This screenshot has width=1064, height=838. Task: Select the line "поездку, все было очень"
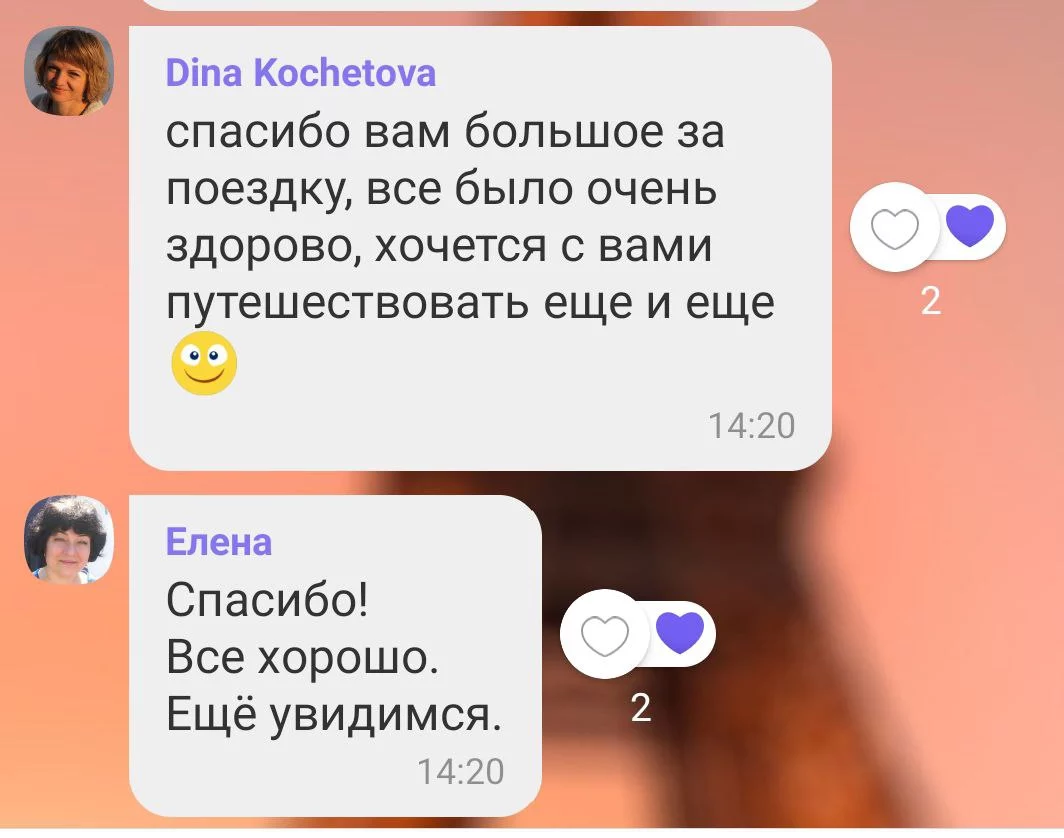442,189
